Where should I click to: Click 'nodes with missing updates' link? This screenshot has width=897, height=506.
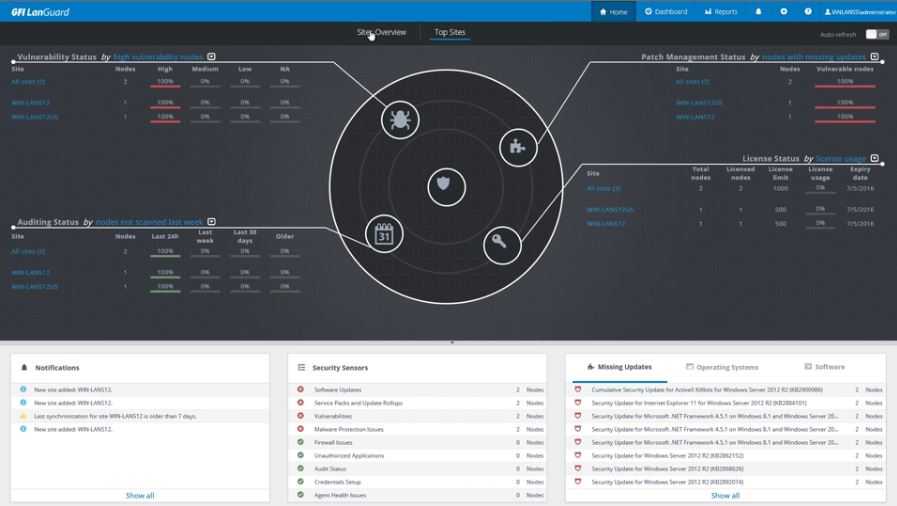813,57
